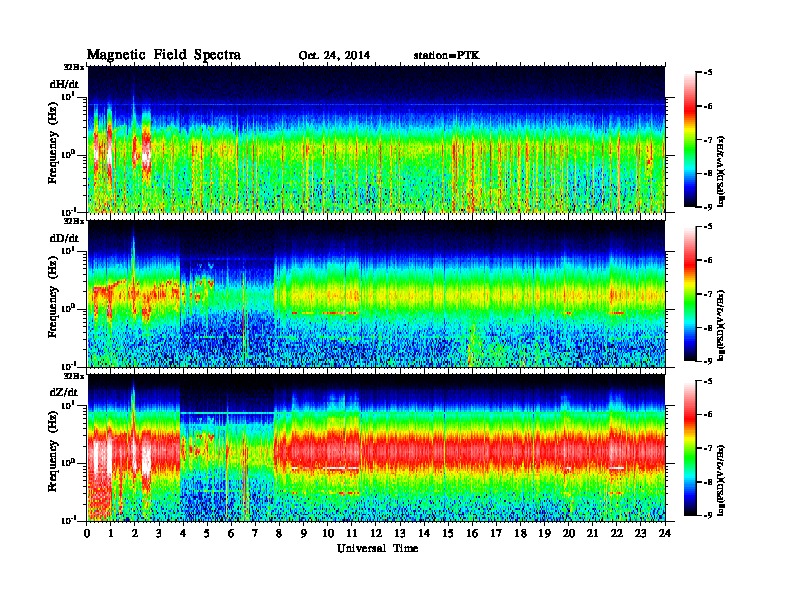This screenshot has height=612, width=792.
Task: Click the hour '15' time-axis tick label
Action: point(448,533)
